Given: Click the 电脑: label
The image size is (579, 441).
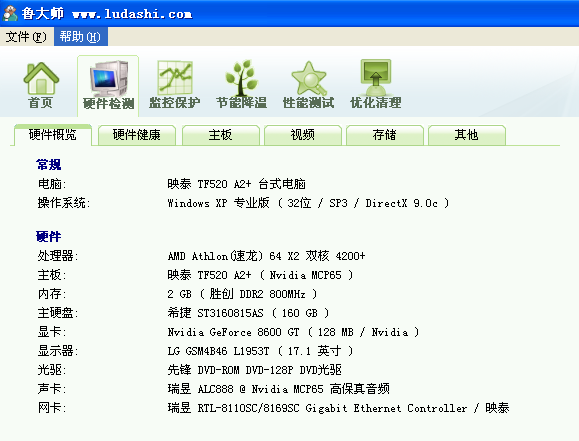Looking at the screenshot, I should pyautogui.click(x=52, y=184).
